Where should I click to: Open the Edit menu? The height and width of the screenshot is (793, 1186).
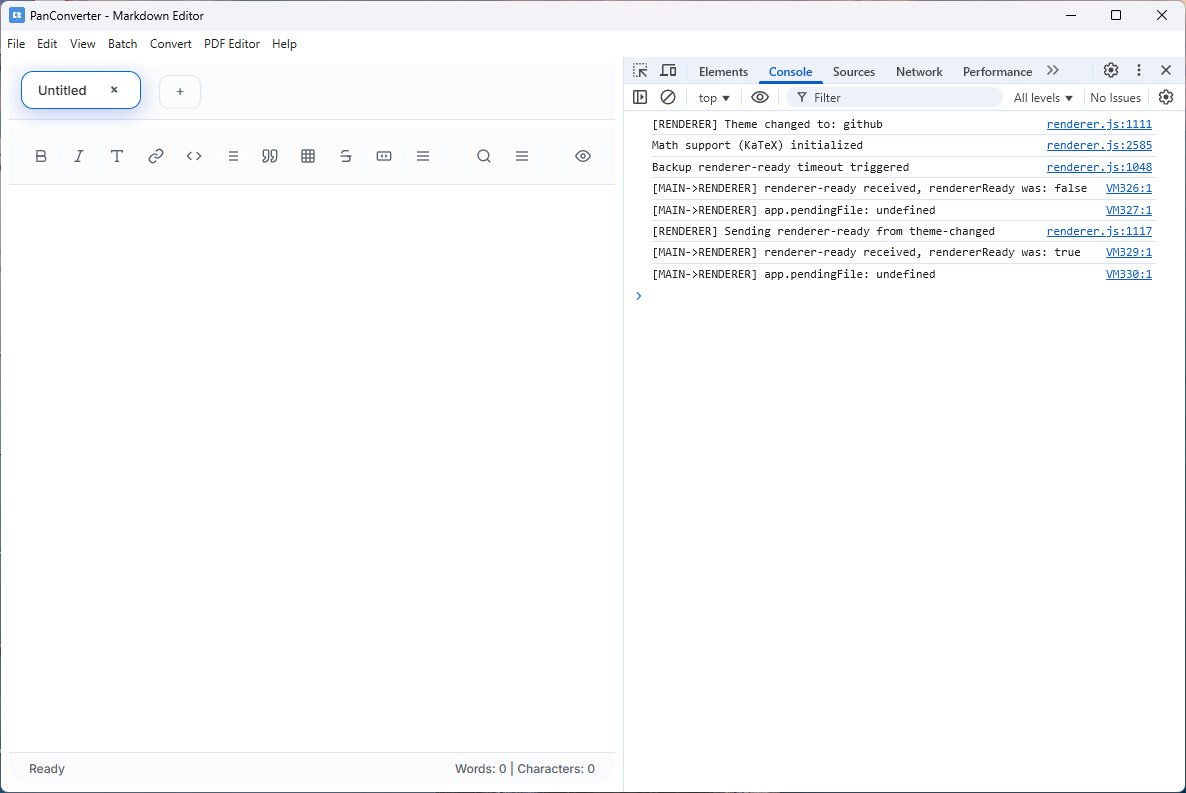pos(47,44)
